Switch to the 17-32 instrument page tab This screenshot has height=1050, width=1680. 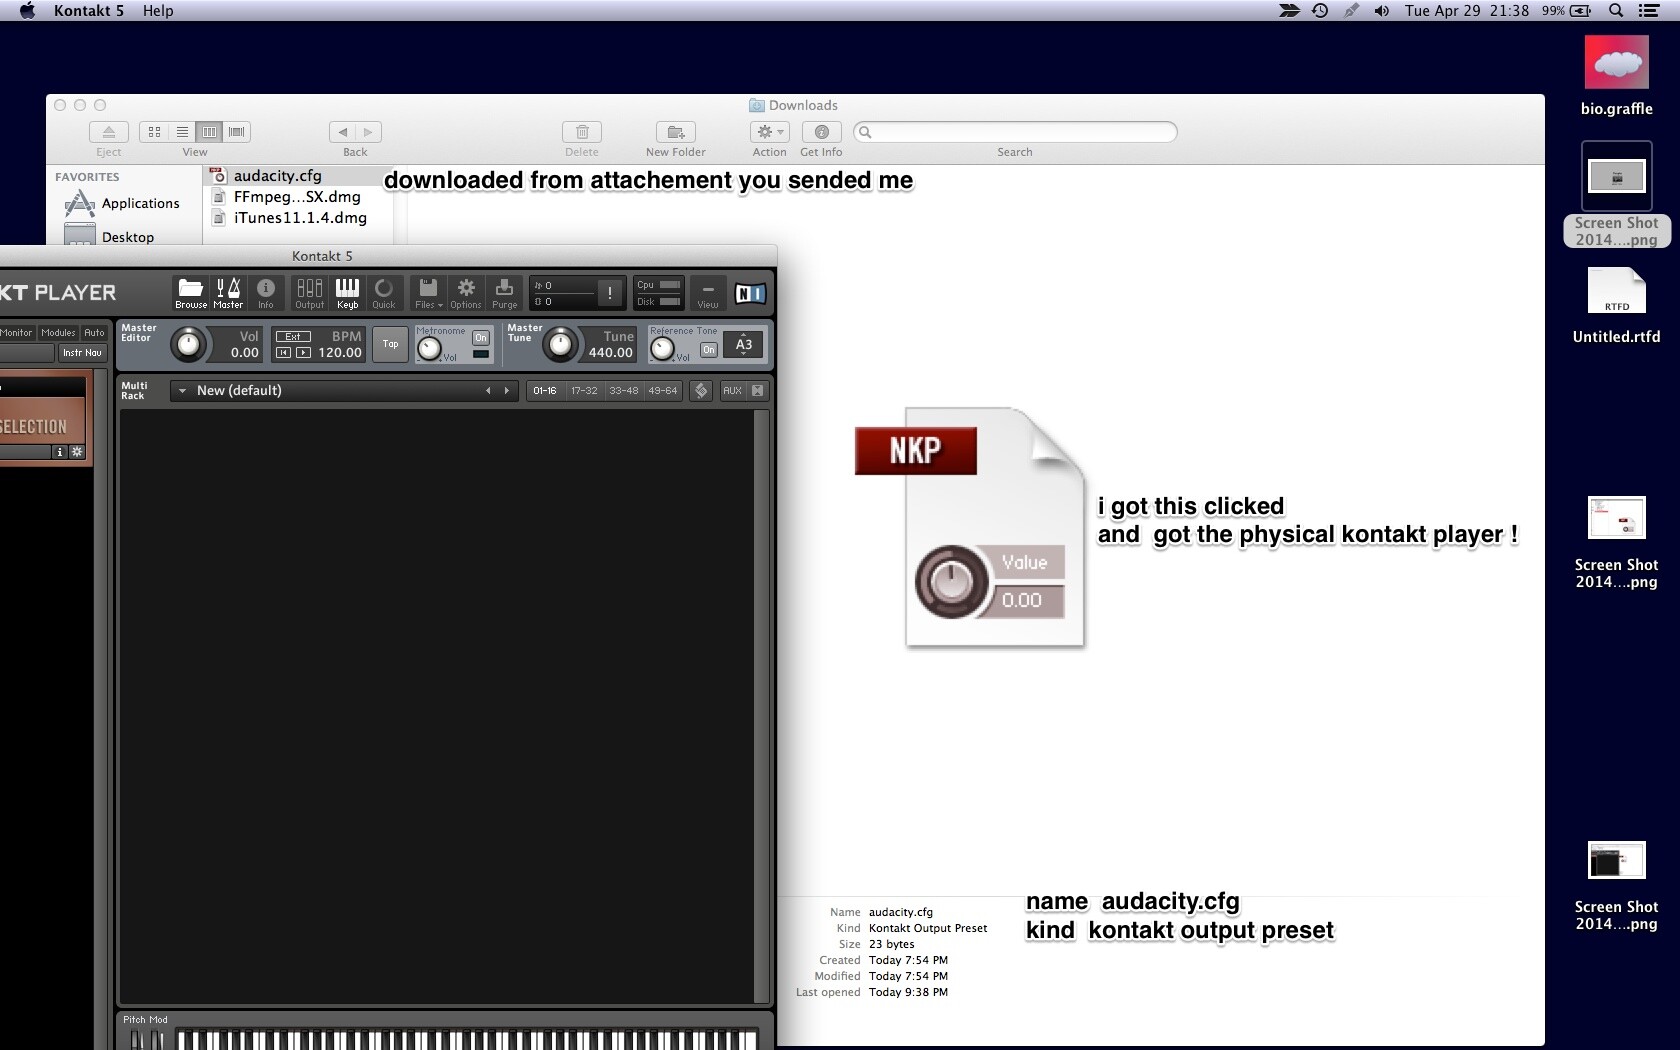(x=584, y=391)
